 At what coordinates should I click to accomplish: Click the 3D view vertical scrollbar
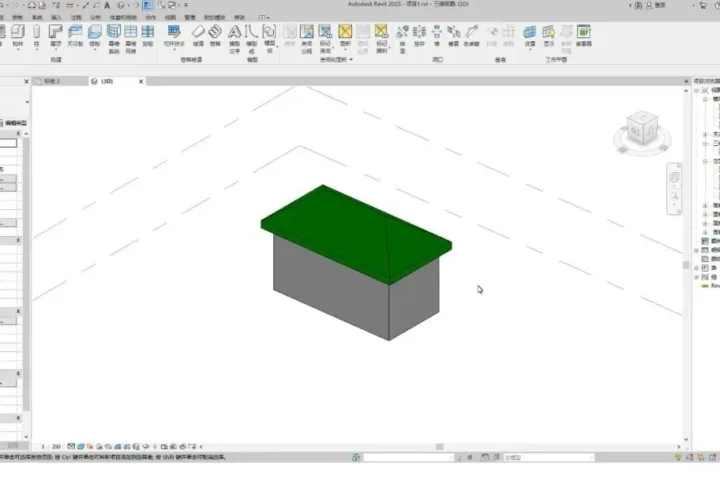686,265
